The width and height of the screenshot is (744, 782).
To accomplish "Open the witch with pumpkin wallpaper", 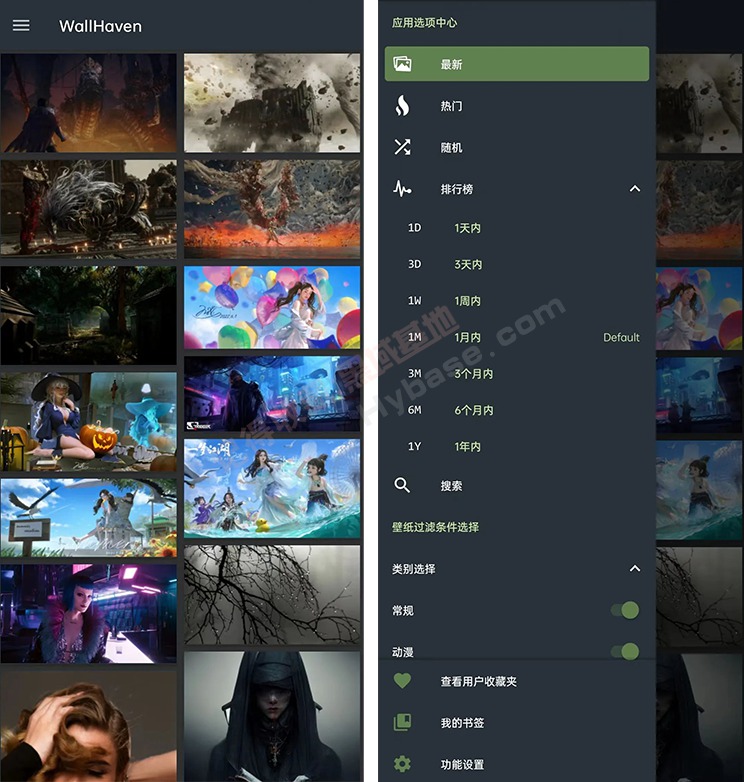I will 88,421.
